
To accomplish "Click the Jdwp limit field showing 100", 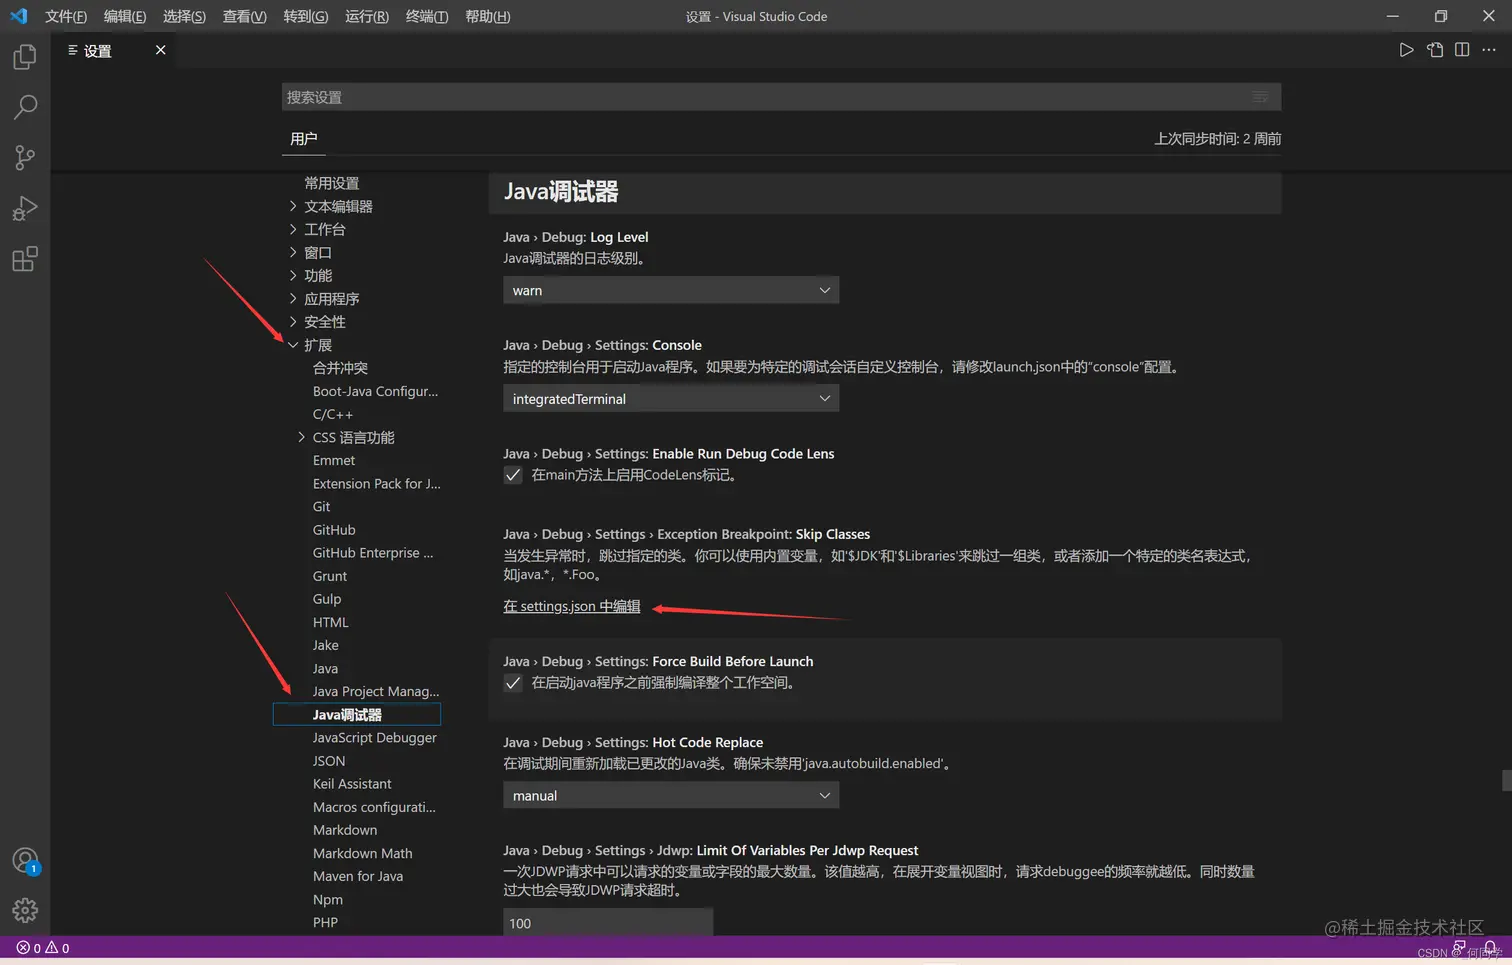I will 608,922.
